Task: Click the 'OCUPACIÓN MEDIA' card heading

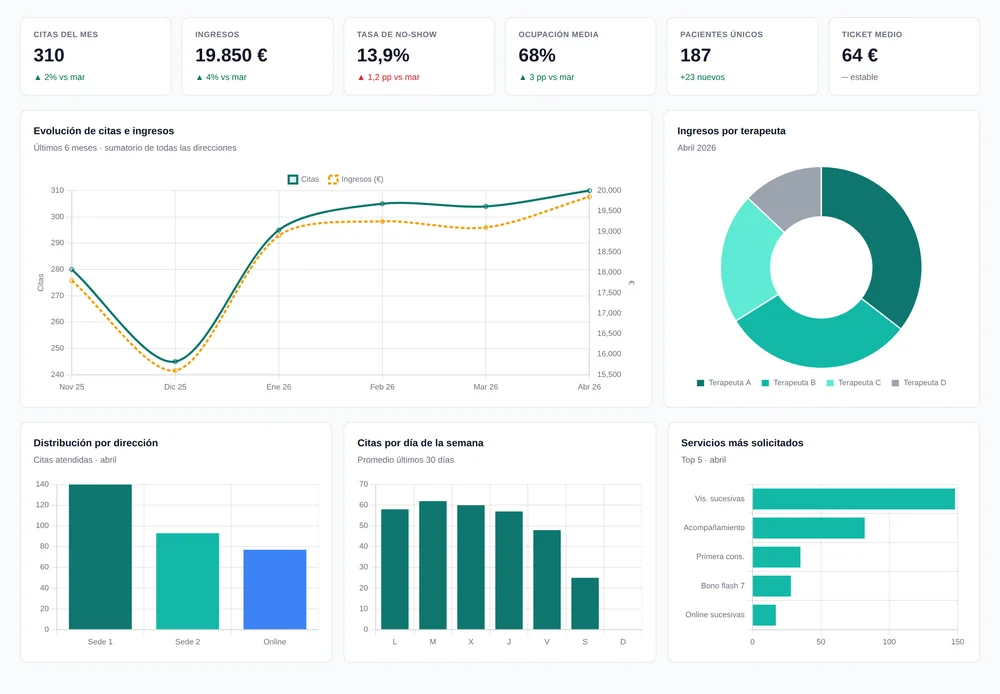Action: tap(559, 34)
